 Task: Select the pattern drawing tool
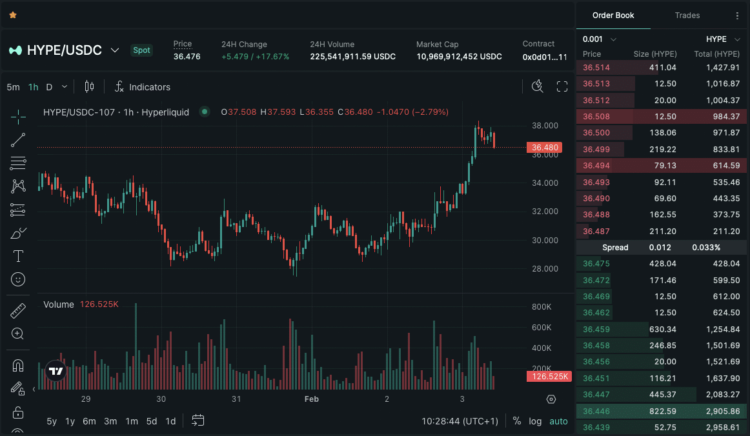[18, 186]
